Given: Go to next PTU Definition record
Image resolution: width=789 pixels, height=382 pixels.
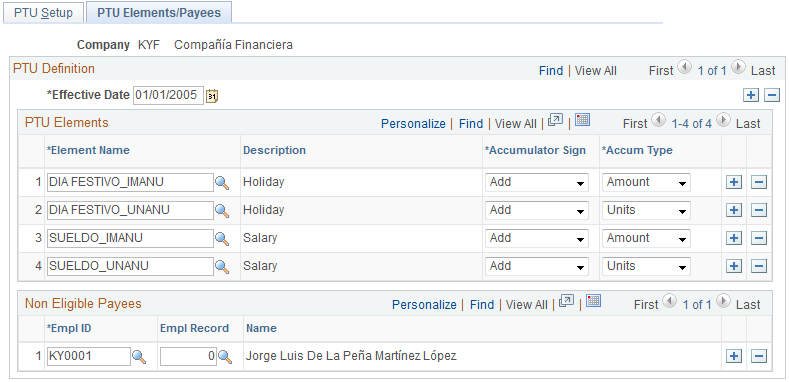Looking at the screenshot, I should coord(738,66).
